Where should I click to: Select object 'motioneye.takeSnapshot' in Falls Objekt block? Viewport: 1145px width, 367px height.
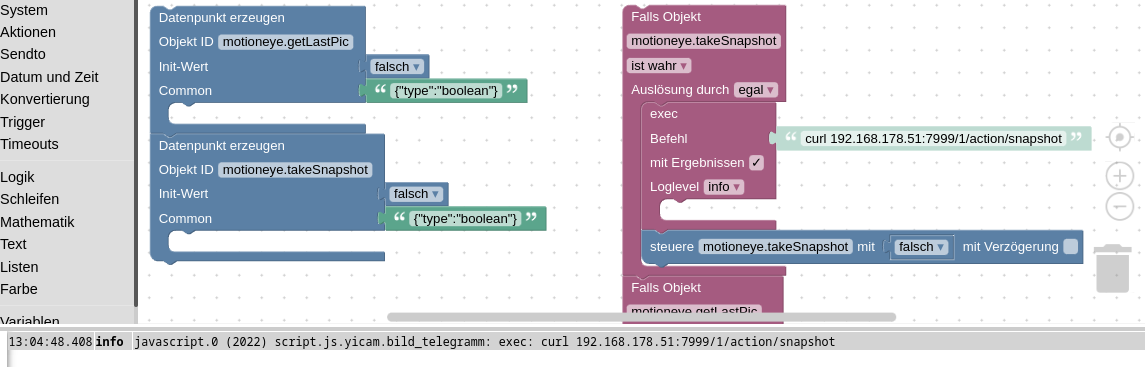[x=704, y=41]
